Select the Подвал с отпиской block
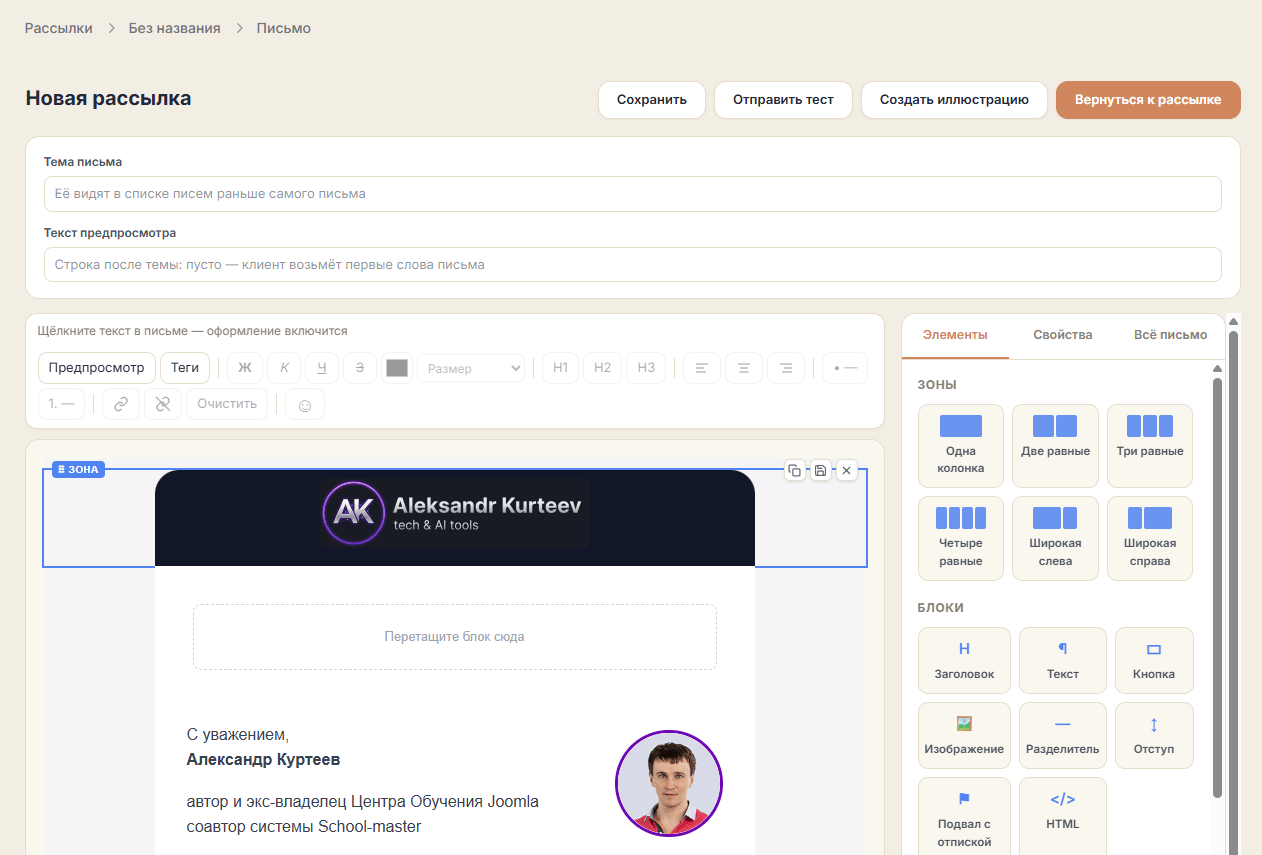 pyautogui.click(x=964, y=816)
